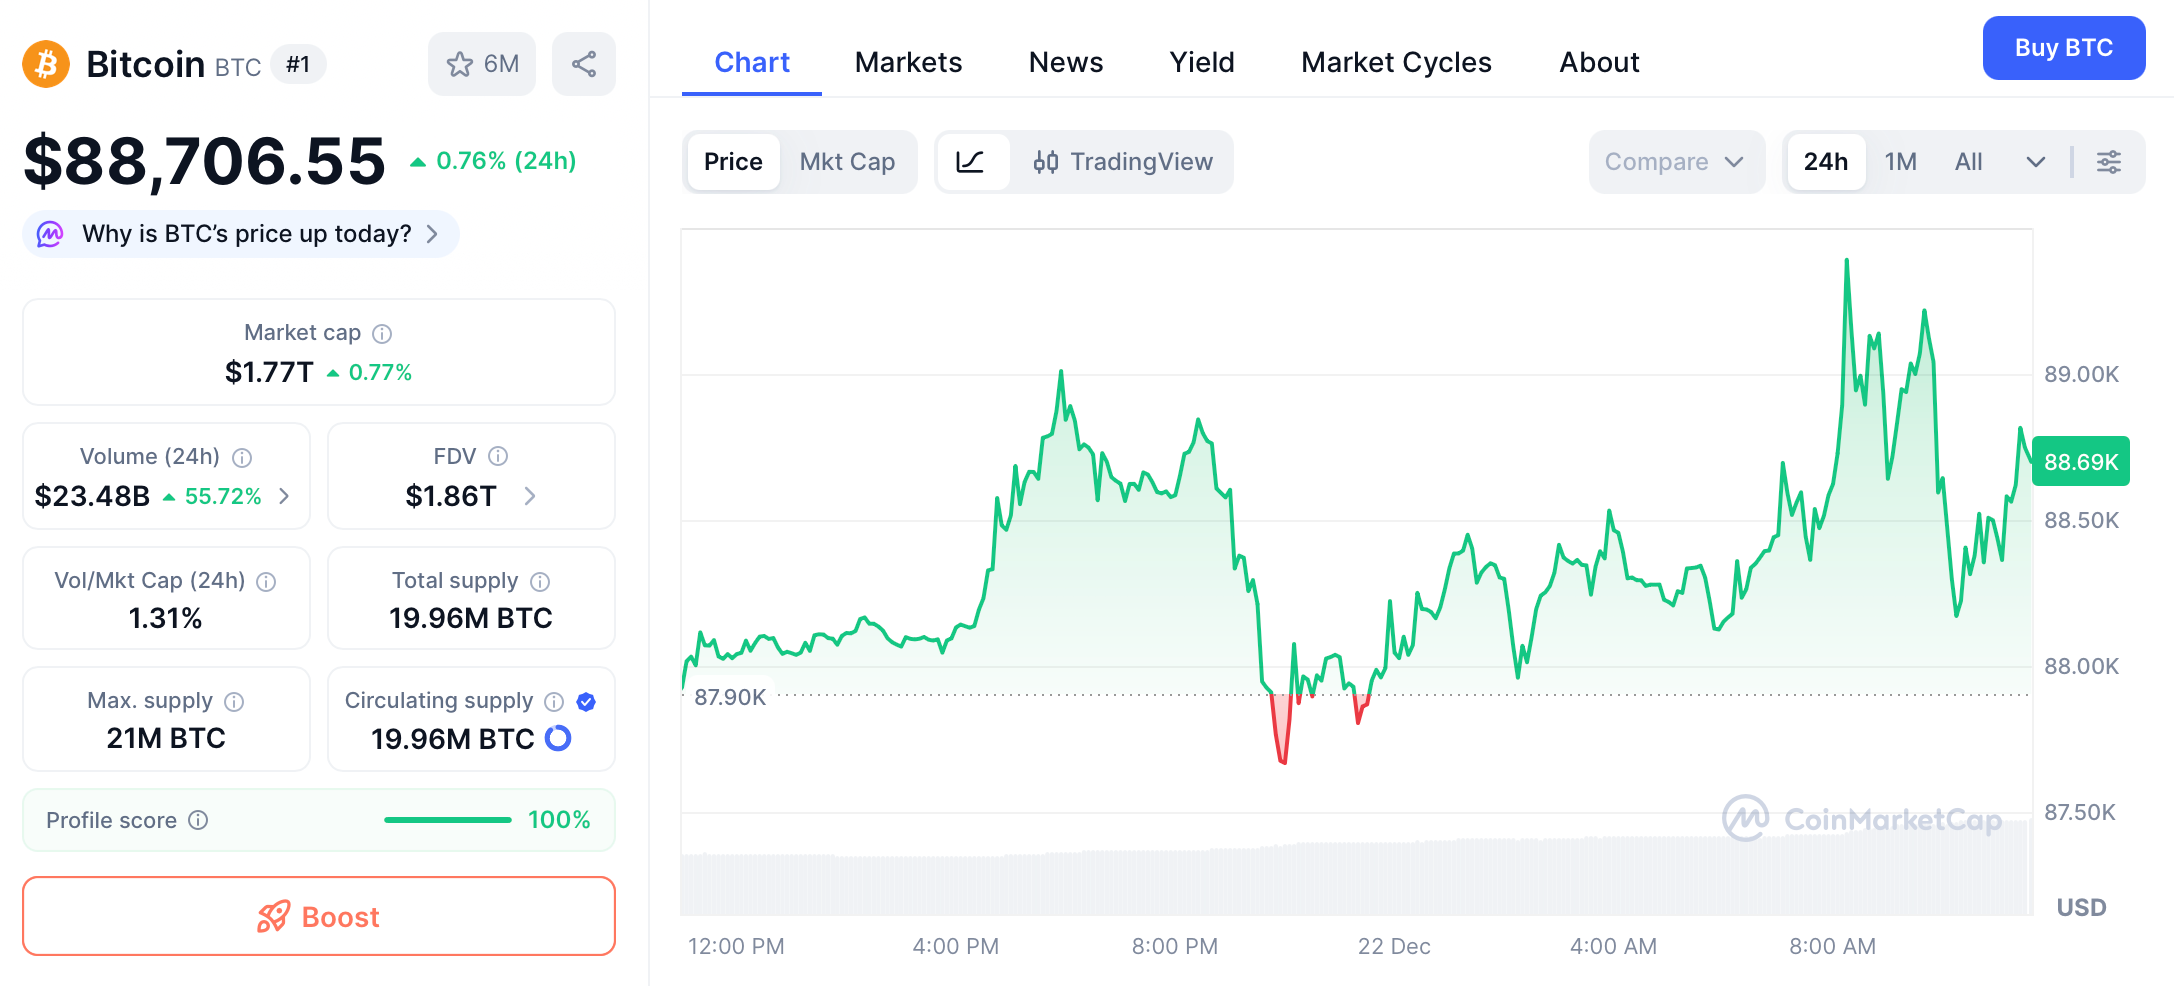Screen dimensions: 2174x986
Task: Select the line chart icon
Action: tap(972, 161)
